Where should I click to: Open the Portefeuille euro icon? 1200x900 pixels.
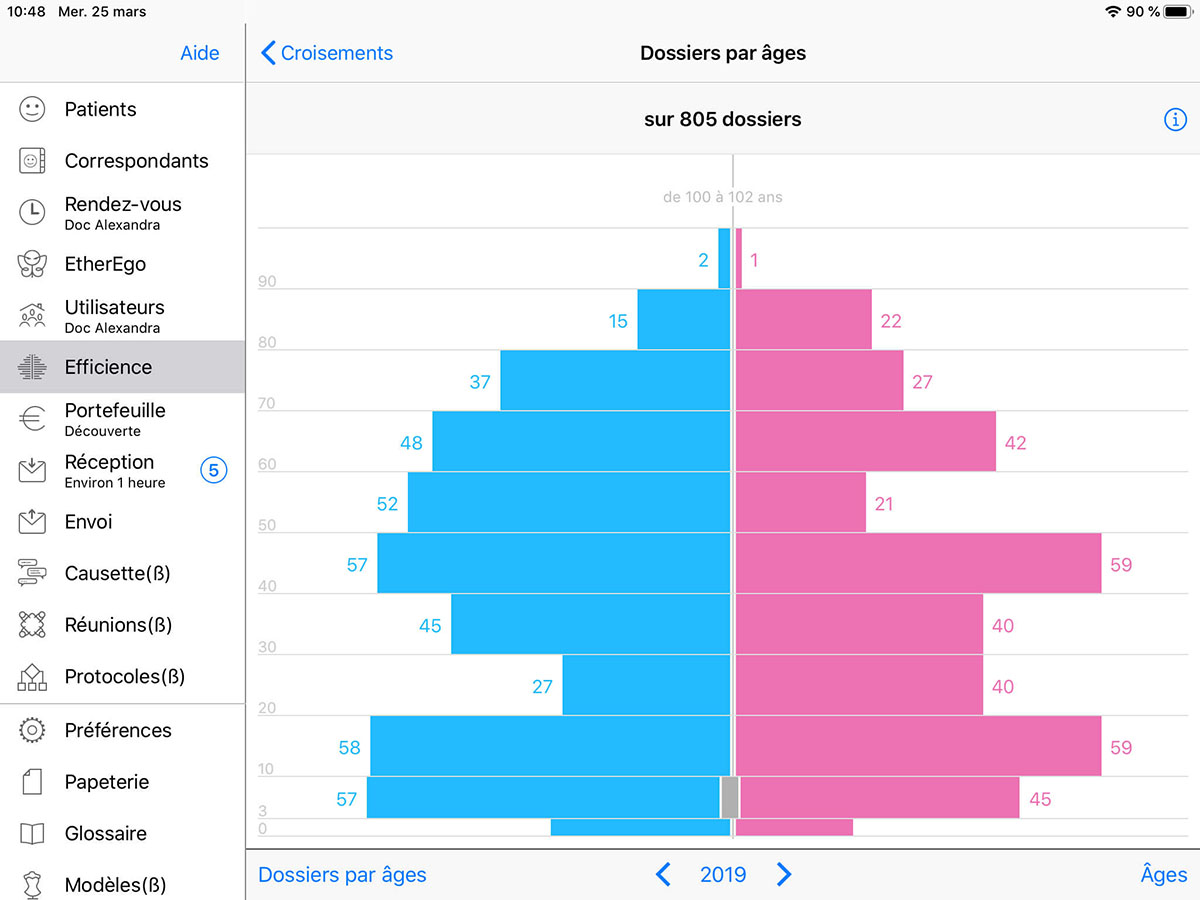(33, 419)
